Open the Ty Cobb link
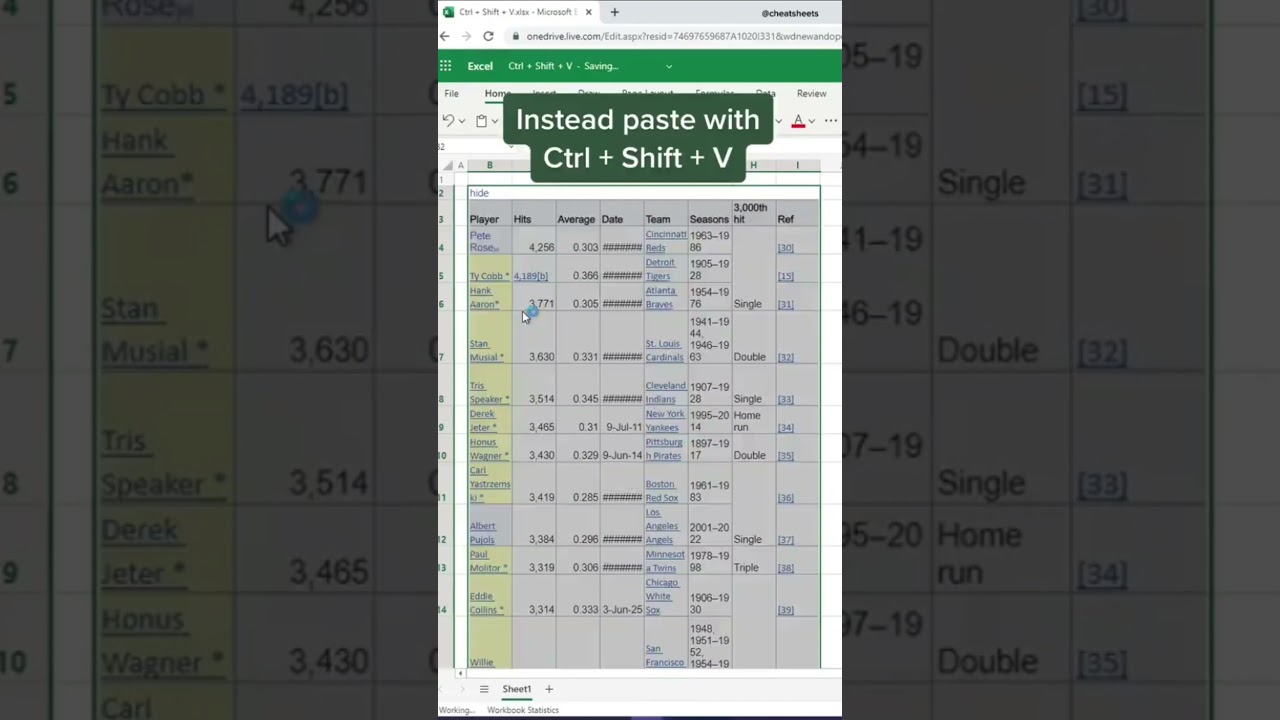 pyautogui.click(x=489, y=276)
